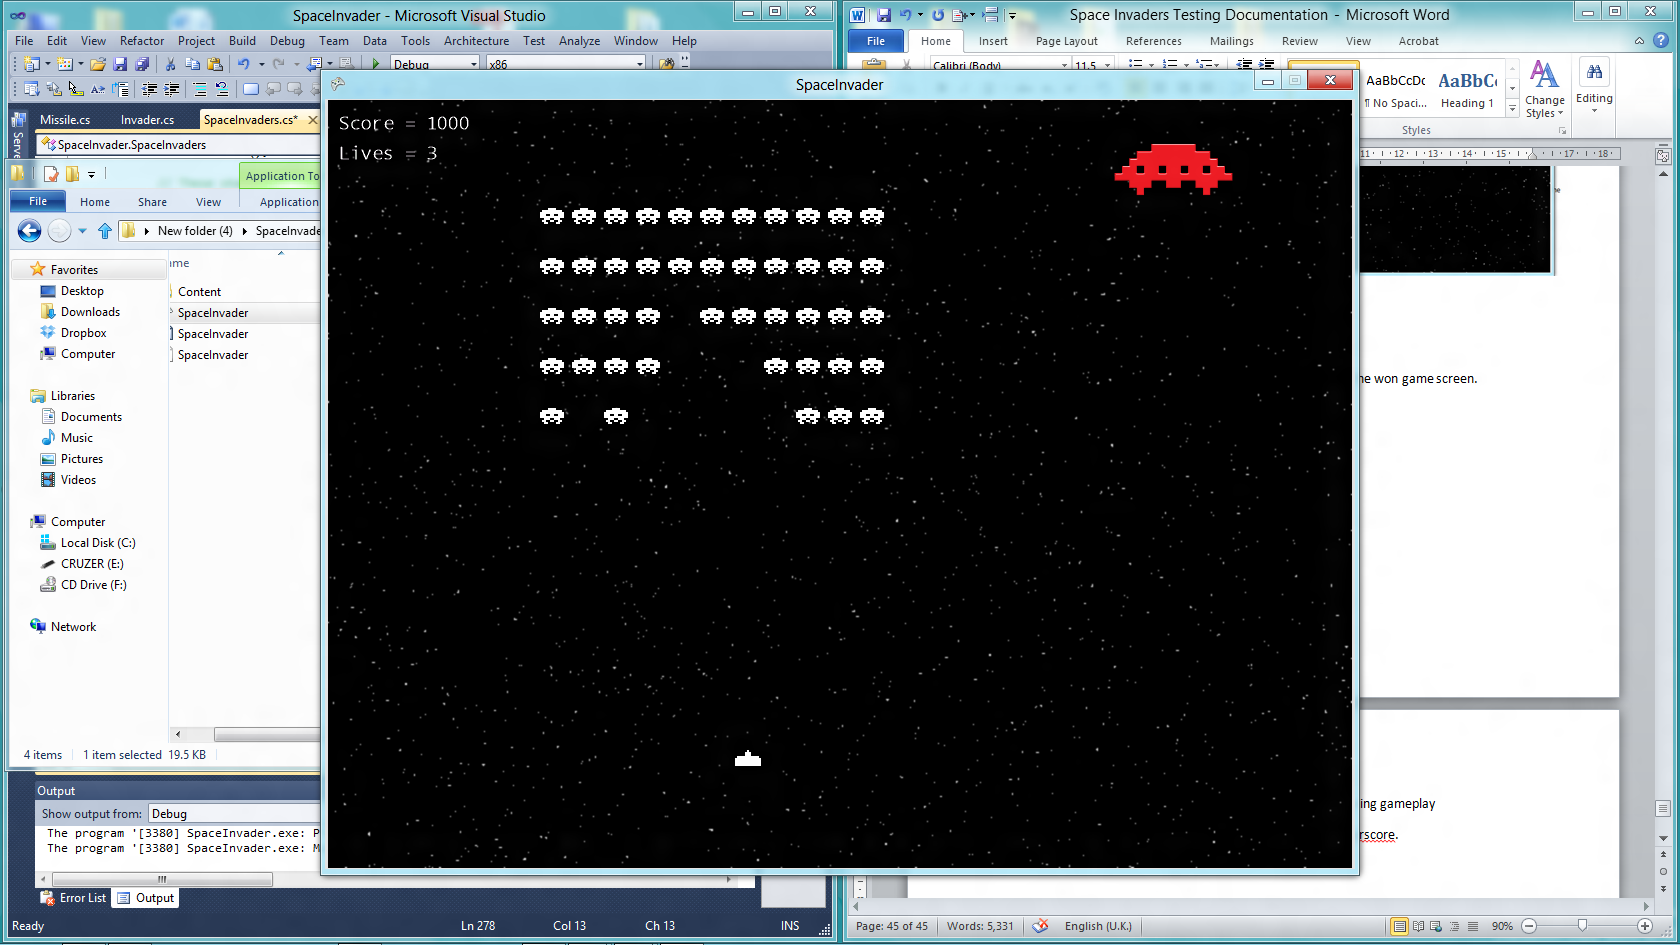The width and height of the screenshot is (1680, 945).
Task: Open Page Layout tab in Word ribbon
Action: point(1066,41)
